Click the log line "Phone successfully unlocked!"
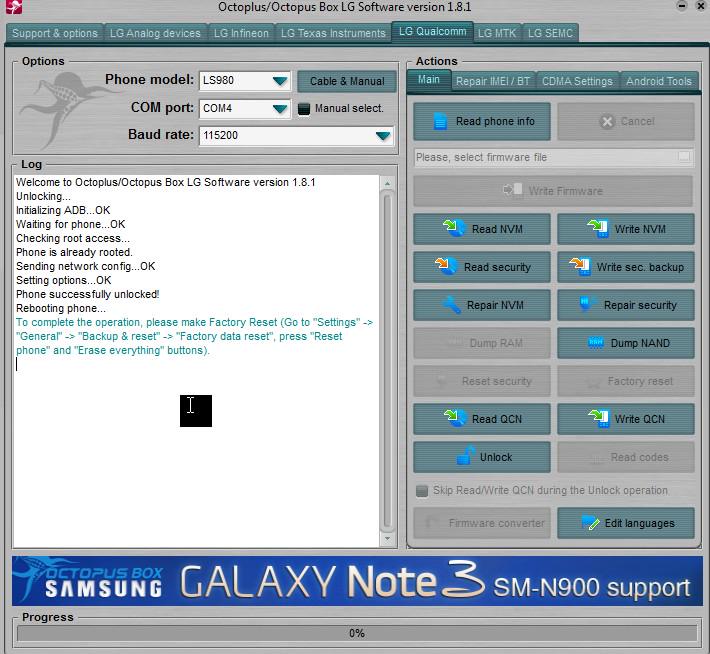Image resolution: width=710 pixels, height=654 pixels. (87, 294)
